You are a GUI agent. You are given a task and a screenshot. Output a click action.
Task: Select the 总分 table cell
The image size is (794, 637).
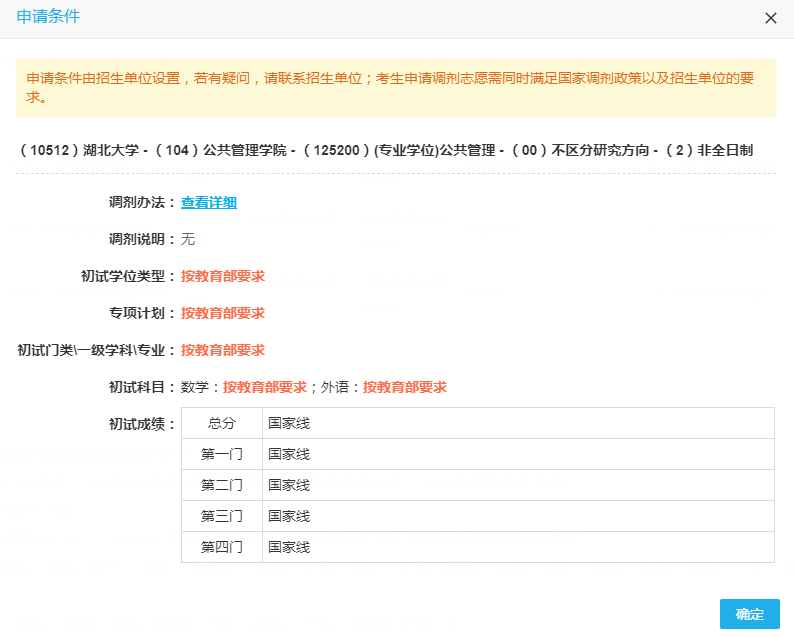(221, 423)
